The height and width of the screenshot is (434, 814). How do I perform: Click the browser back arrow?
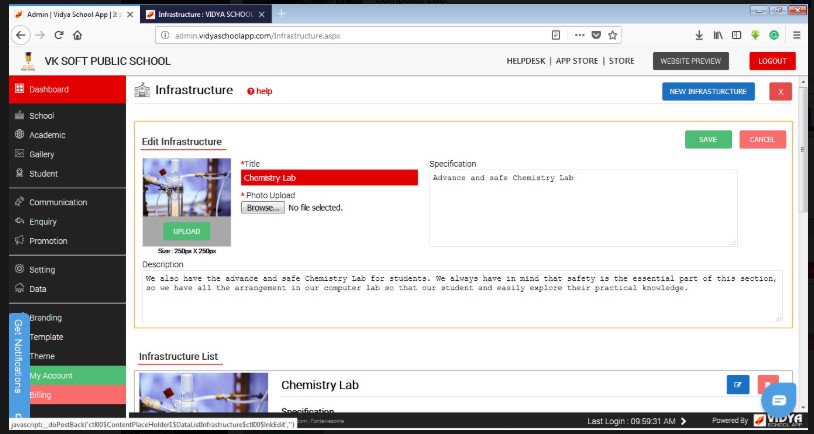20,35
